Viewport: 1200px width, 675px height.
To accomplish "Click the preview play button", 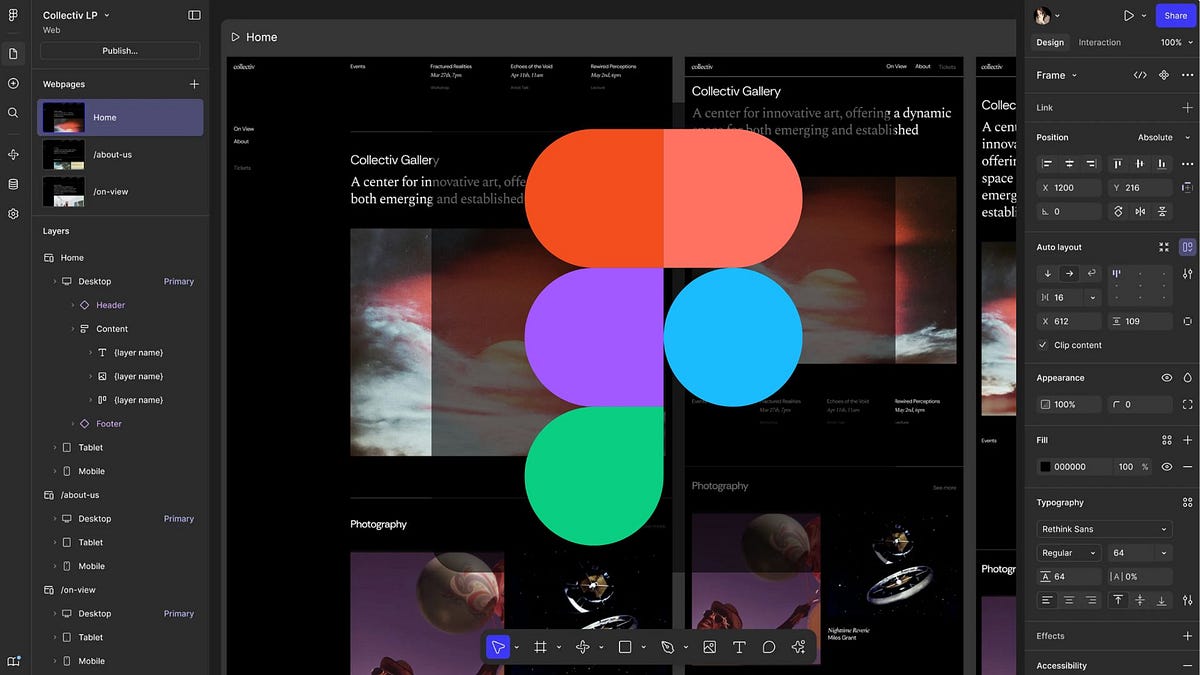I will [x=1128, y=15].
